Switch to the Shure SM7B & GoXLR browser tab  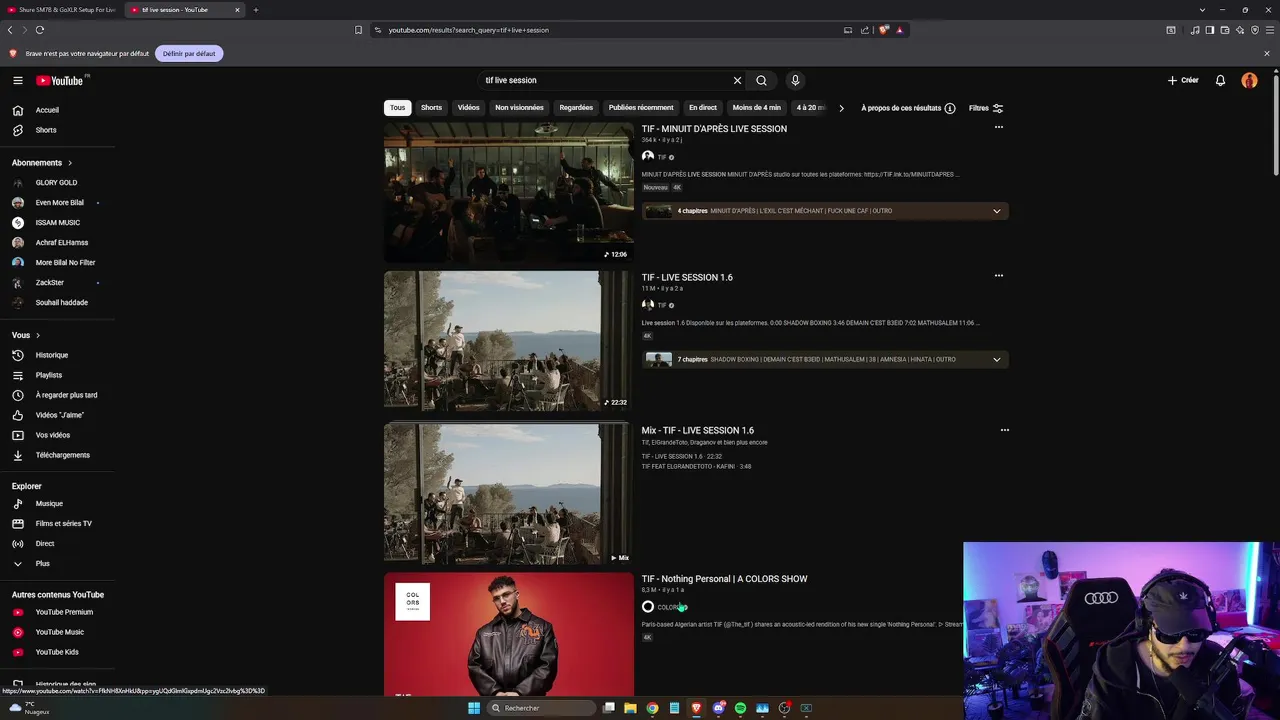(62, 10)
